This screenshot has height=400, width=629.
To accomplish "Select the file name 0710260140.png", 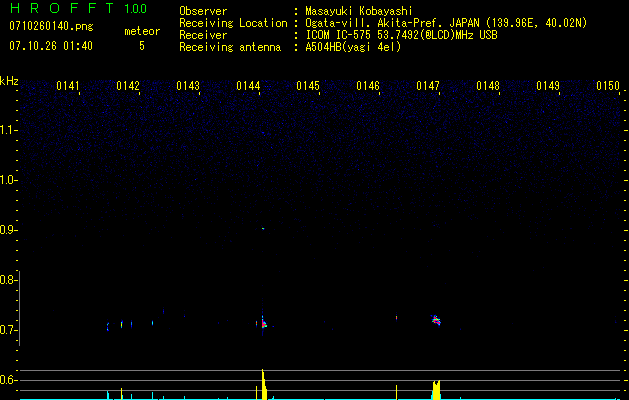I will [51, 26].
